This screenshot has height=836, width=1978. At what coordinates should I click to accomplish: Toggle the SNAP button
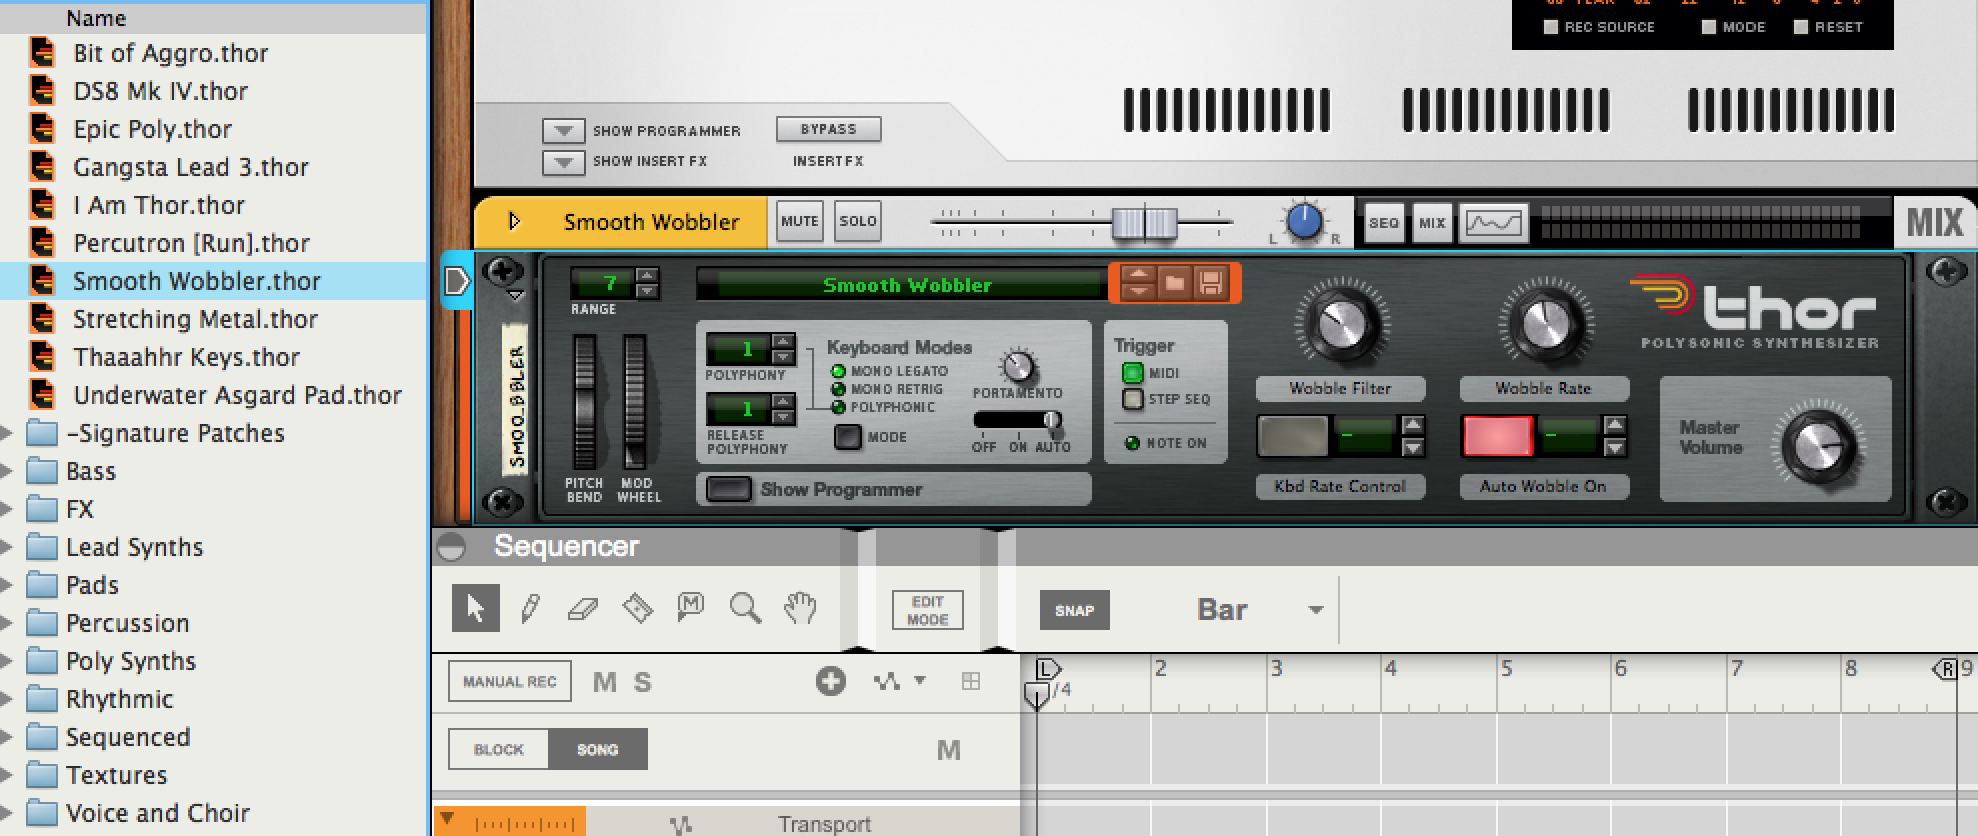[x=1075, y=610]
